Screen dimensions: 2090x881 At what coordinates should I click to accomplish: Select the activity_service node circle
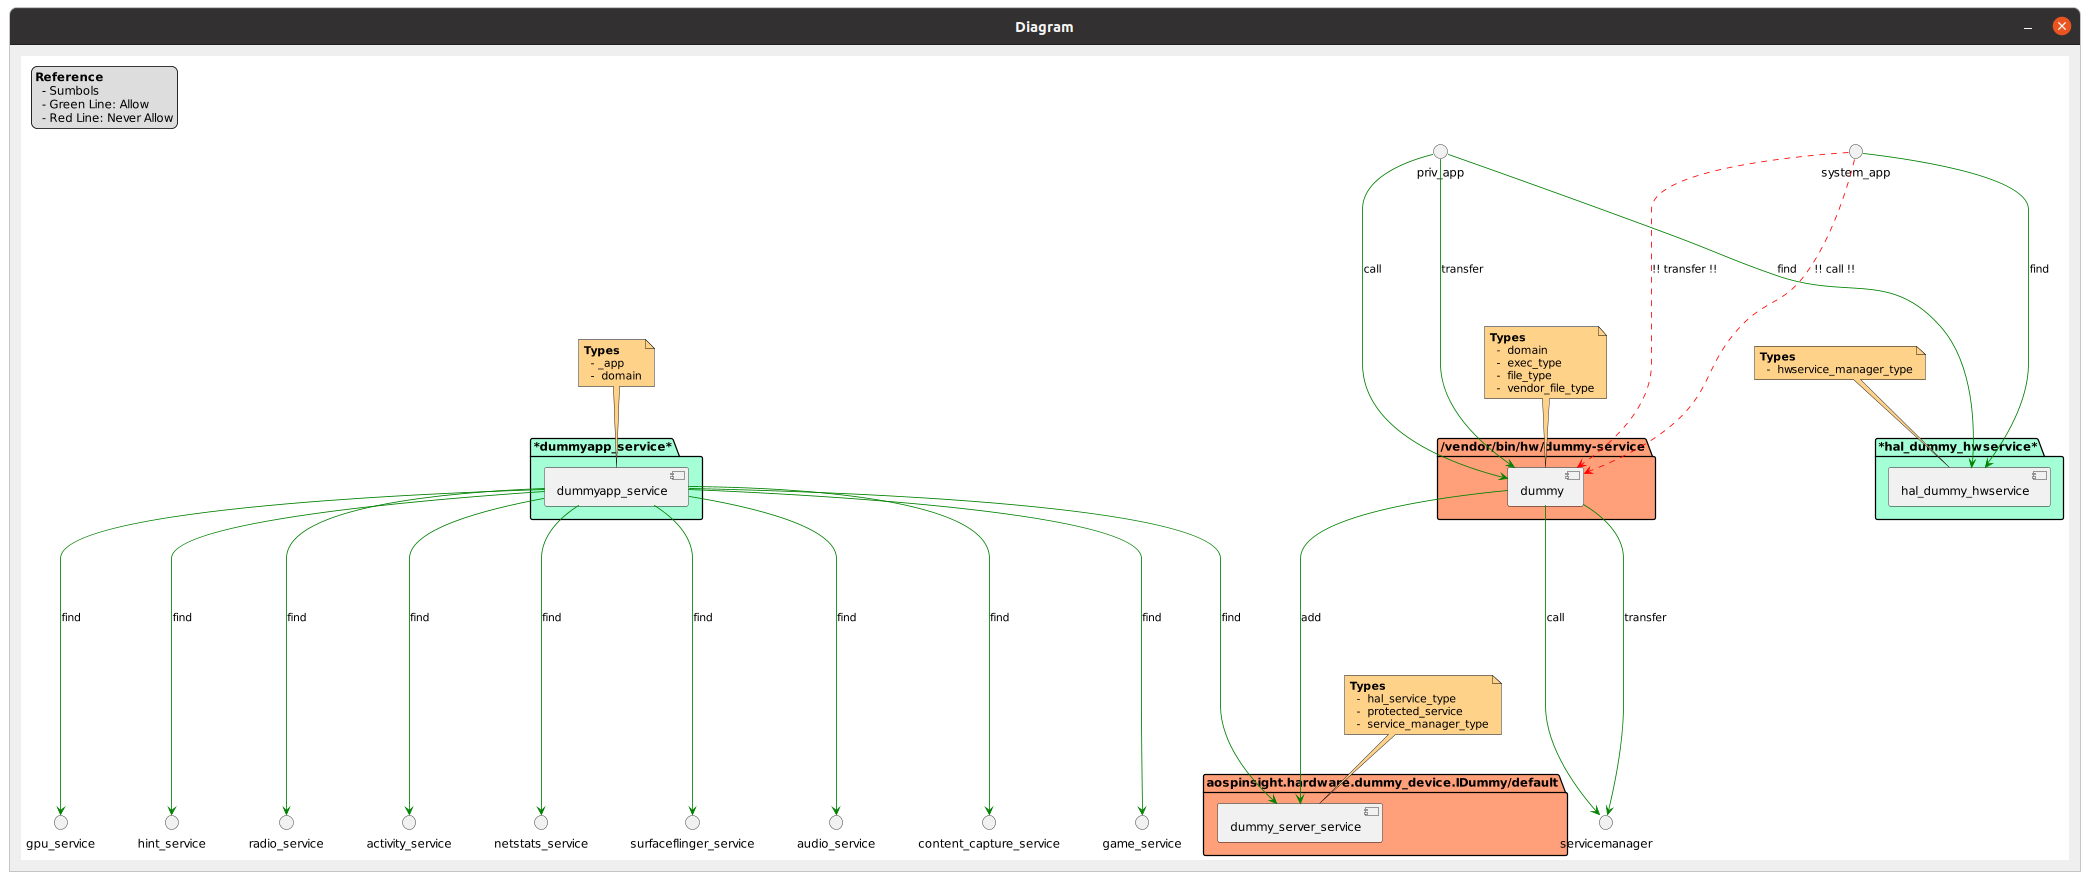pos(409,822)
